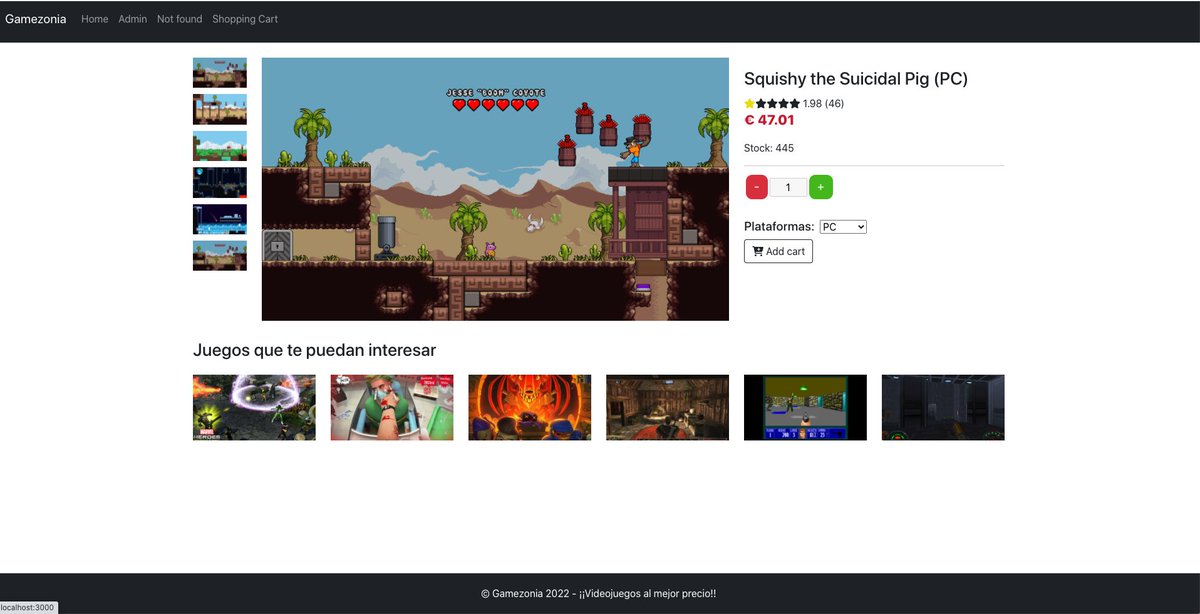Open the Admin nav link
This screenshot has width=1200, height=614.
(132, 19)
